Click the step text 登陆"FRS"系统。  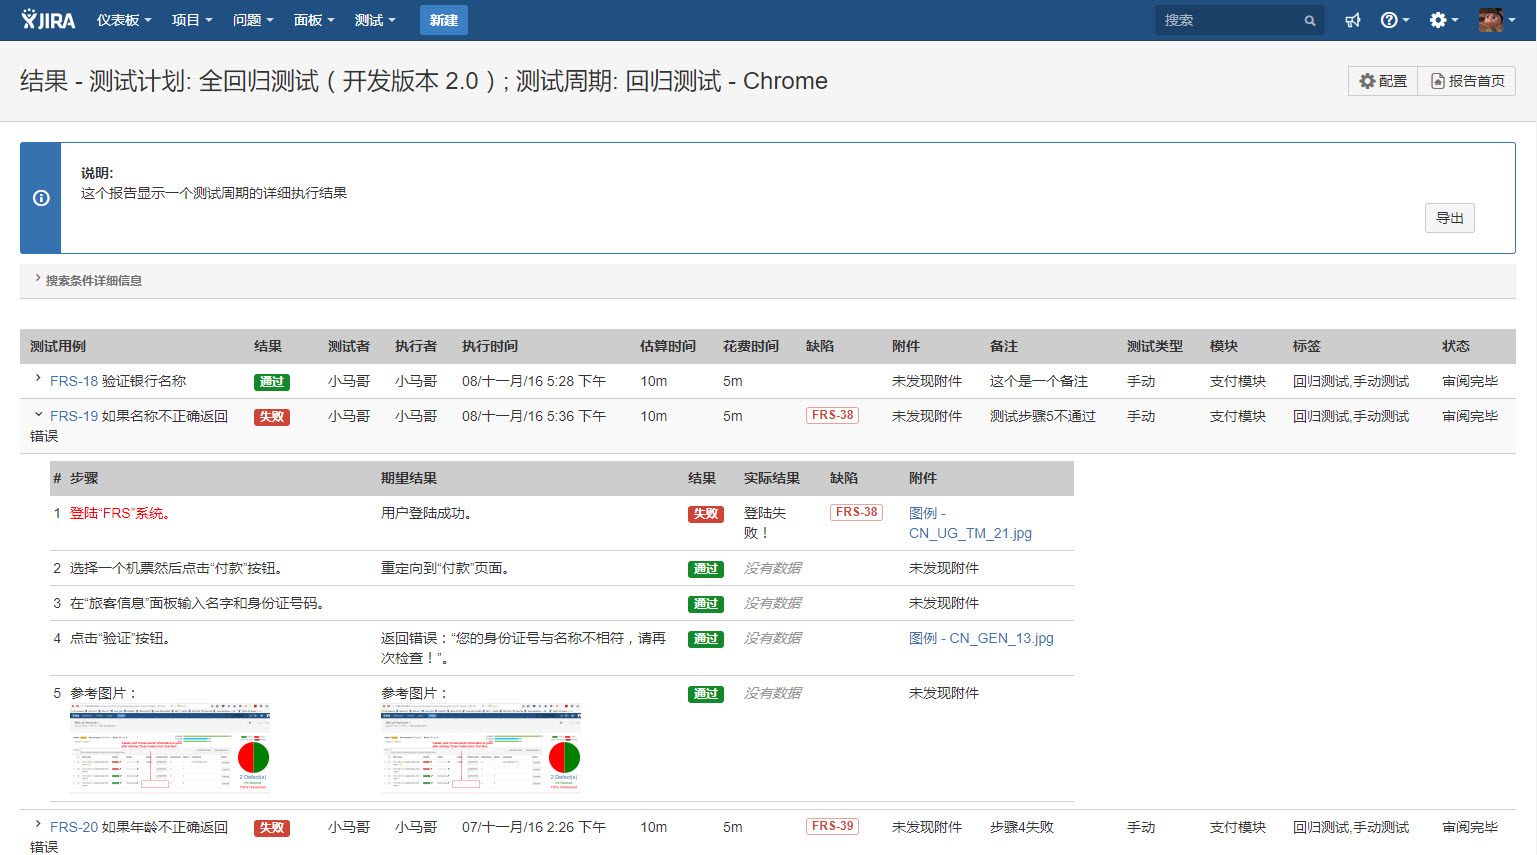(x=121, y=513)
